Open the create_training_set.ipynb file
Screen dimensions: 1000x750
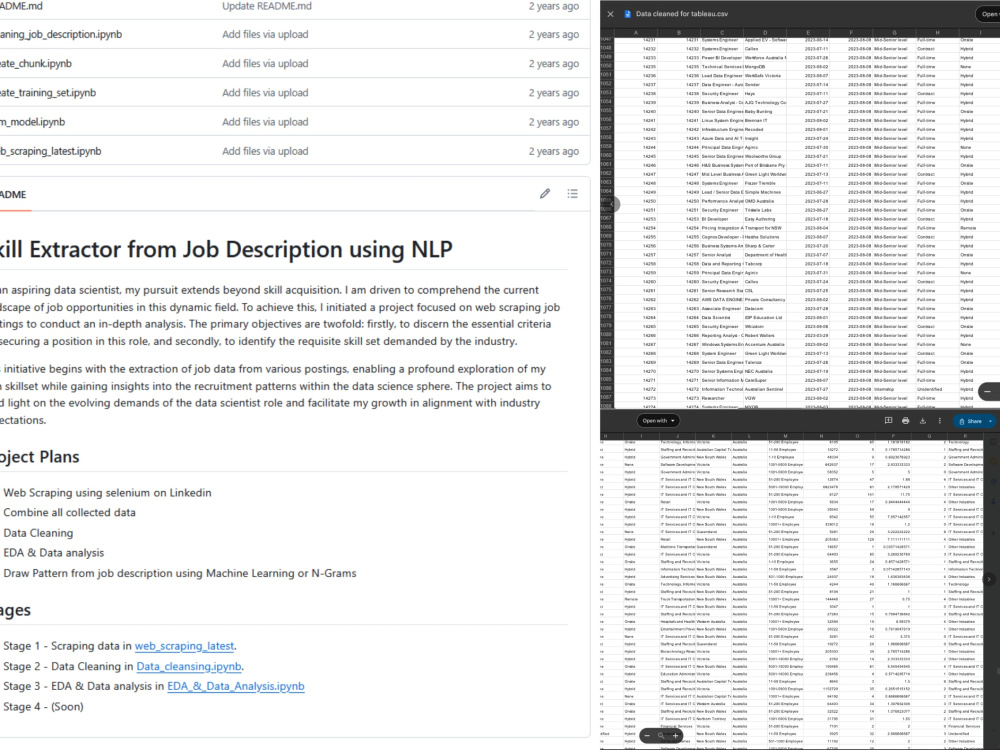coord(48,92)
